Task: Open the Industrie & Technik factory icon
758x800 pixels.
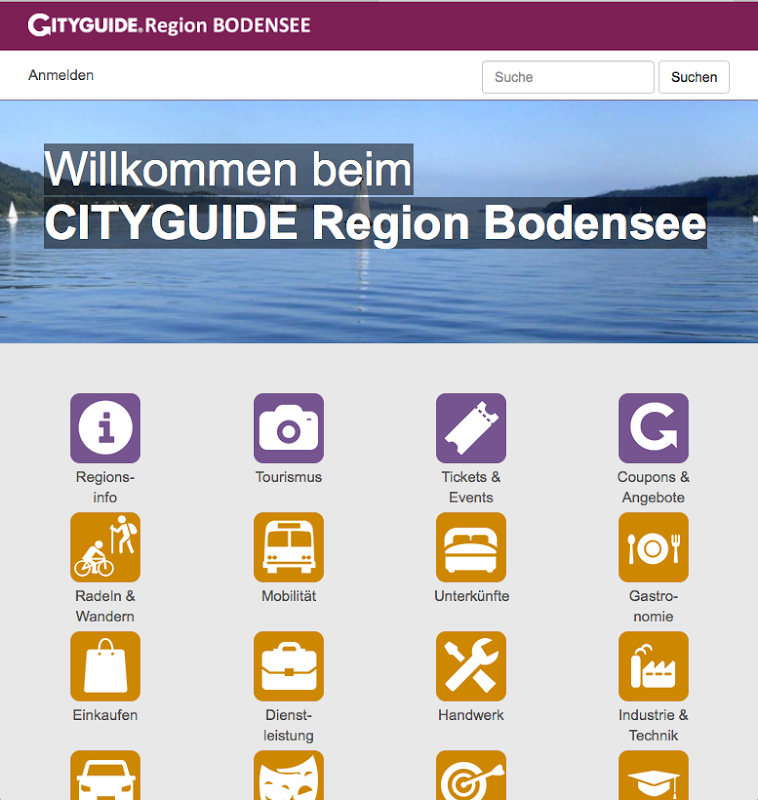Action: click(x=653, y=666)
